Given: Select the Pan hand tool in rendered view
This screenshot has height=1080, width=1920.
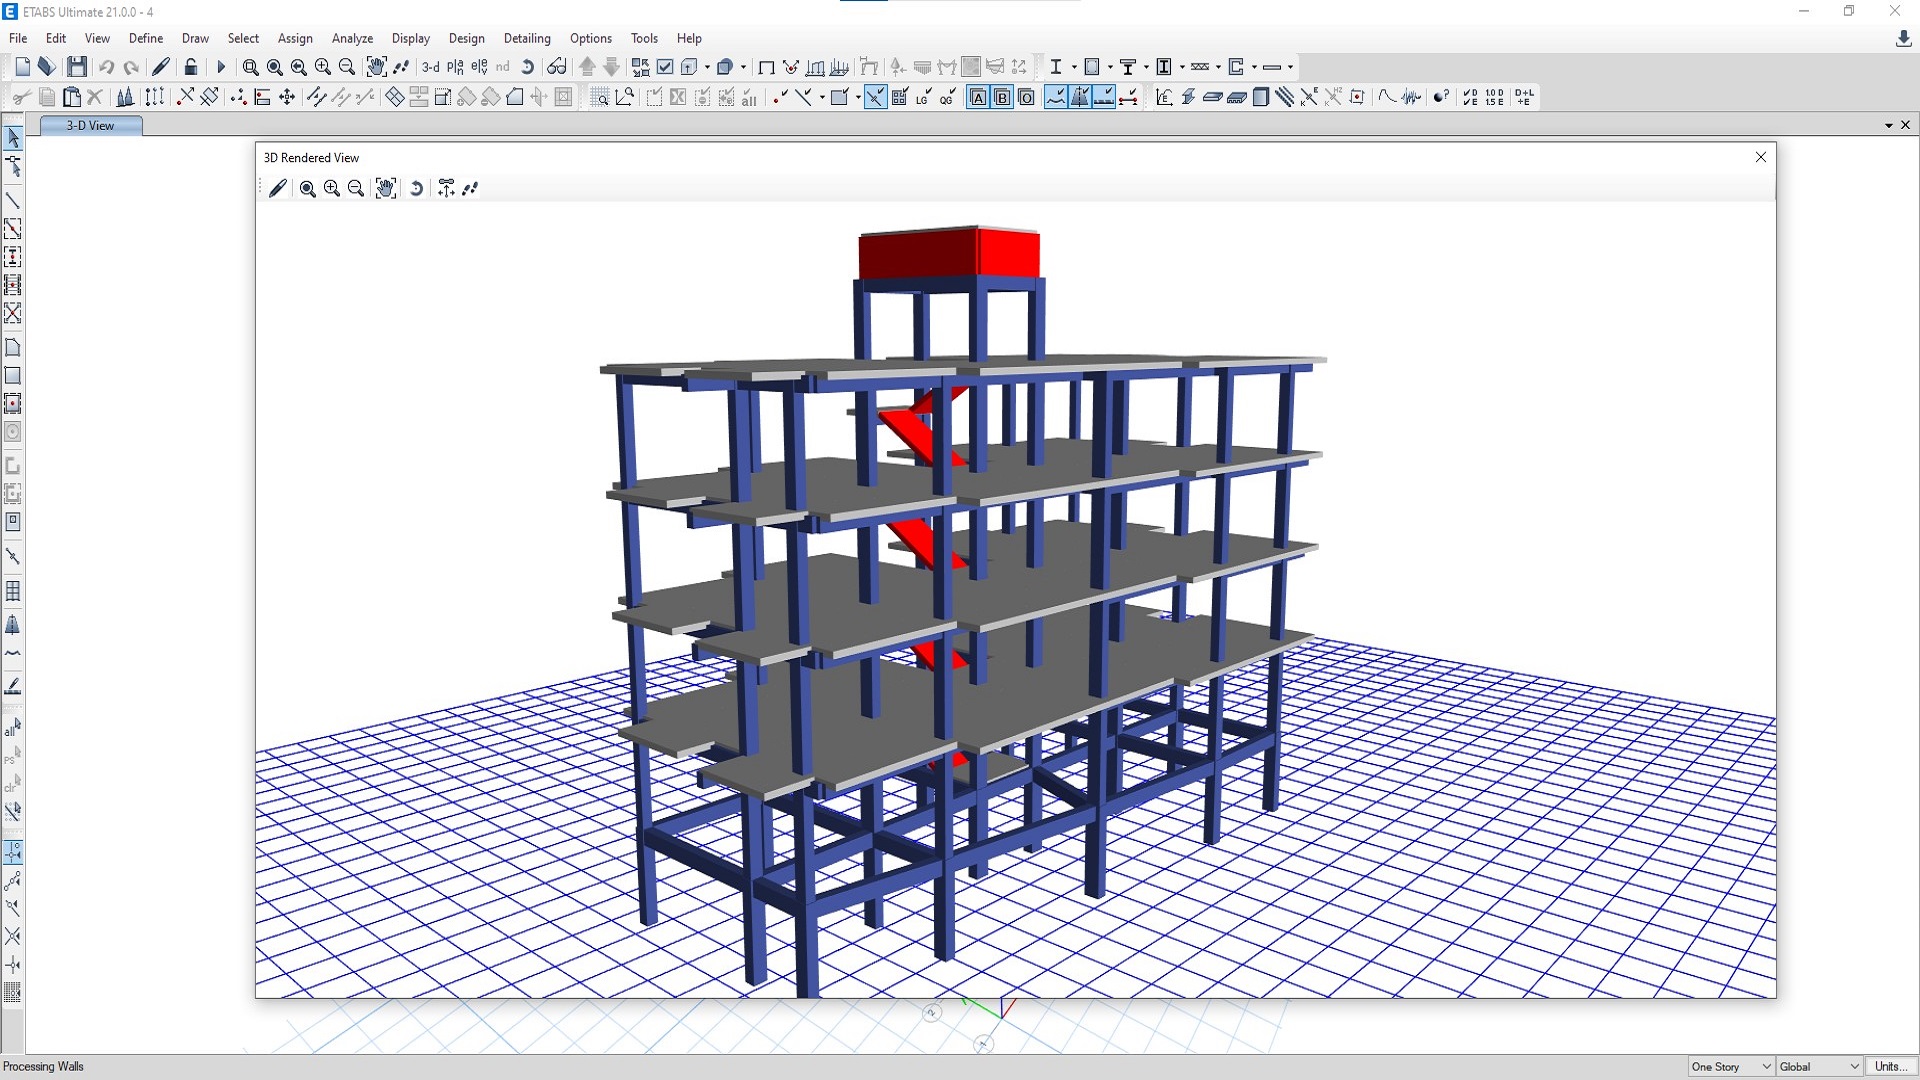Looking at the screenshot, I should click(x=386, y=188).
